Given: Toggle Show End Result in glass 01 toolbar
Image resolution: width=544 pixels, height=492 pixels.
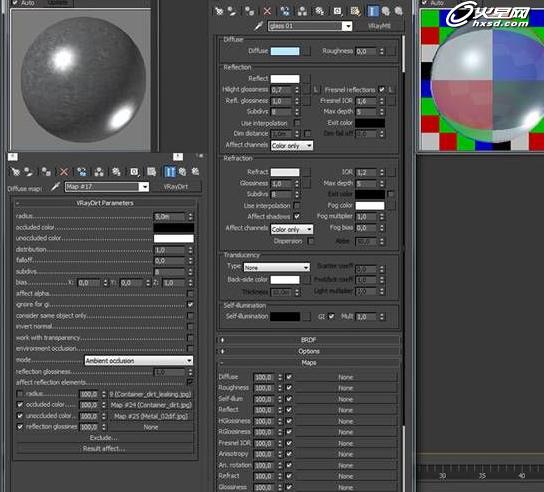Looking at the screenshot, I should (x=373, y=11).
